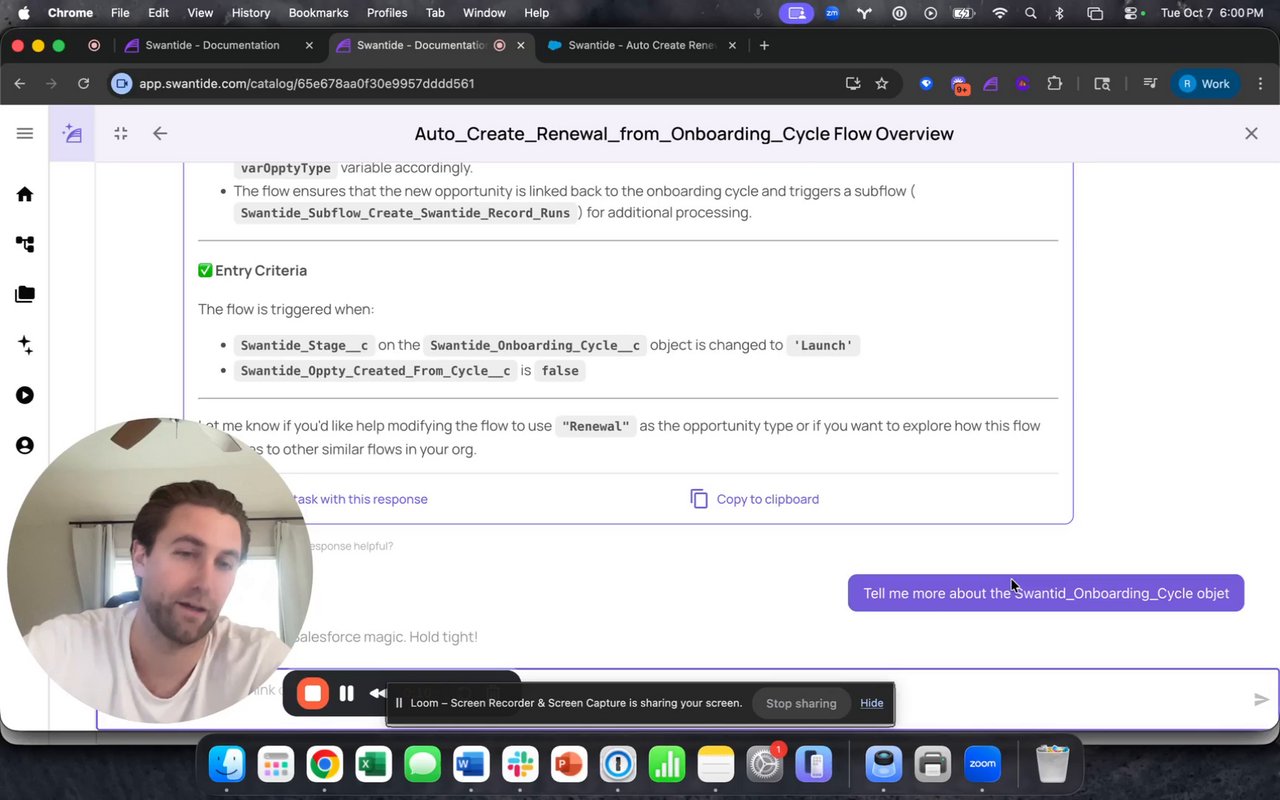Hide the Loom sharing banner
The height and width of the screenshot is (800, 1280).
coord(872,703)
